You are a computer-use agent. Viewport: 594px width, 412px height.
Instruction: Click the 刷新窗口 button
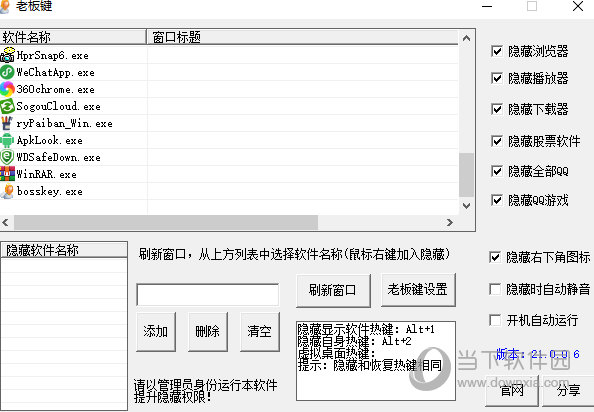pyautogui.click(x=333, y=290)
